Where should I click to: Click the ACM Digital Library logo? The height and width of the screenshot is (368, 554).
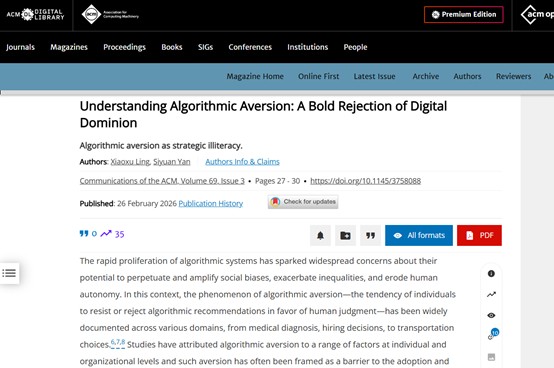coord(35,14)
